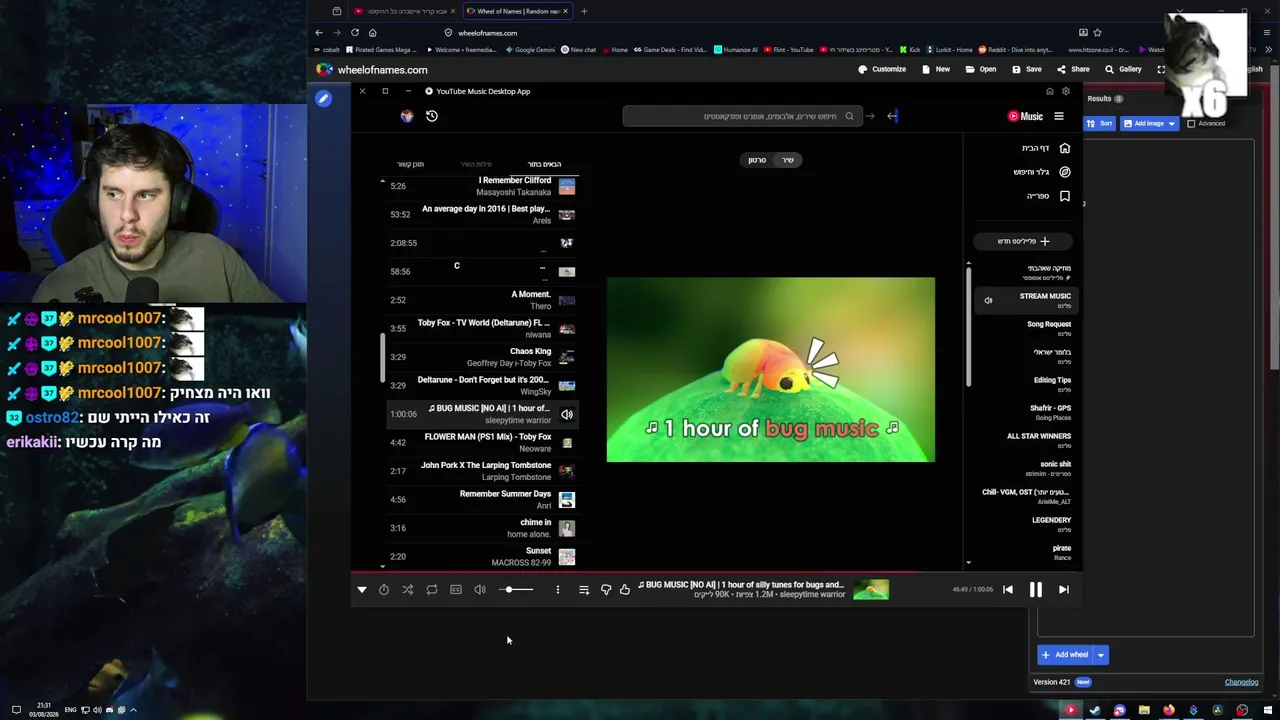Screen dimensions: 1280x720
Task: Play Sunset by MACROSS 82-99
Action: [482, 556]
